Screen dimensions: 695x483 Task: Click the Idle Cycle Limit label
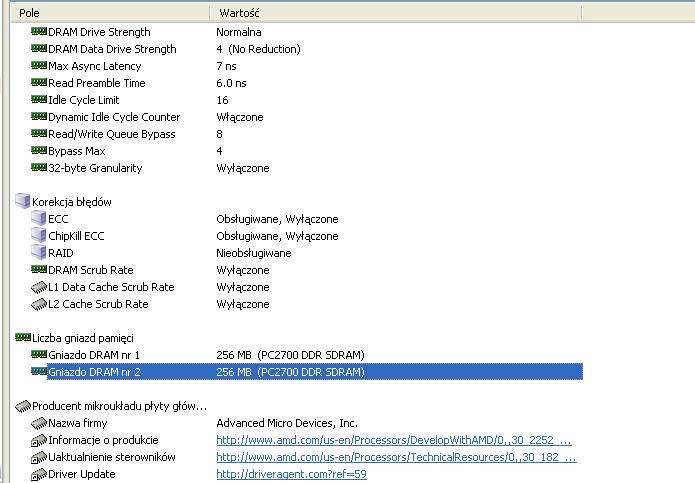[x=83, y=100]
